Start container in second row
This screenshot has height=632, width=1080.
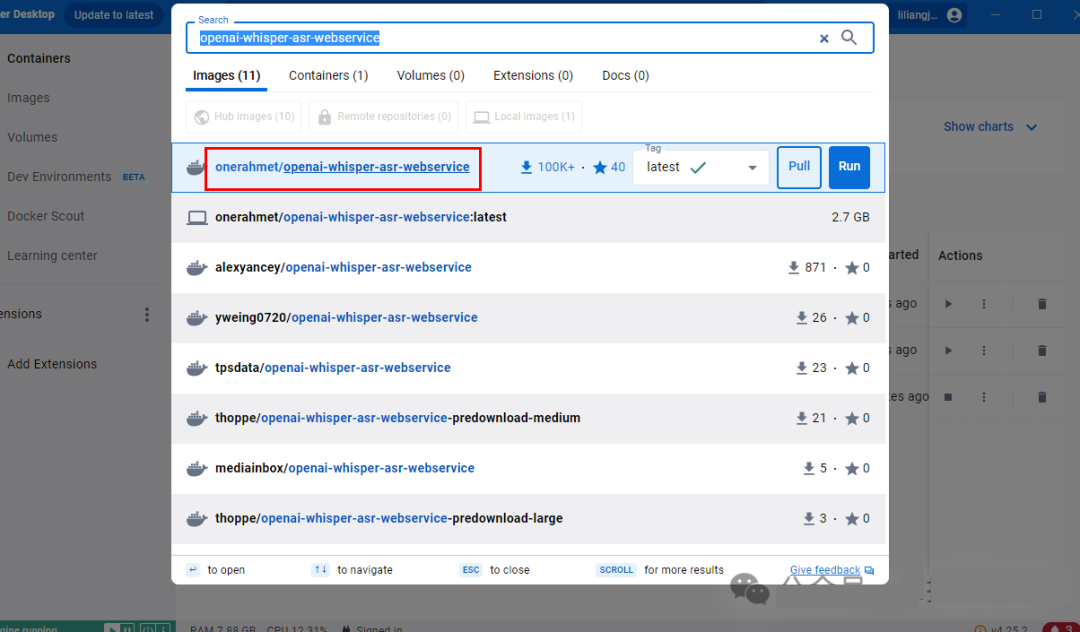[948, 350]
